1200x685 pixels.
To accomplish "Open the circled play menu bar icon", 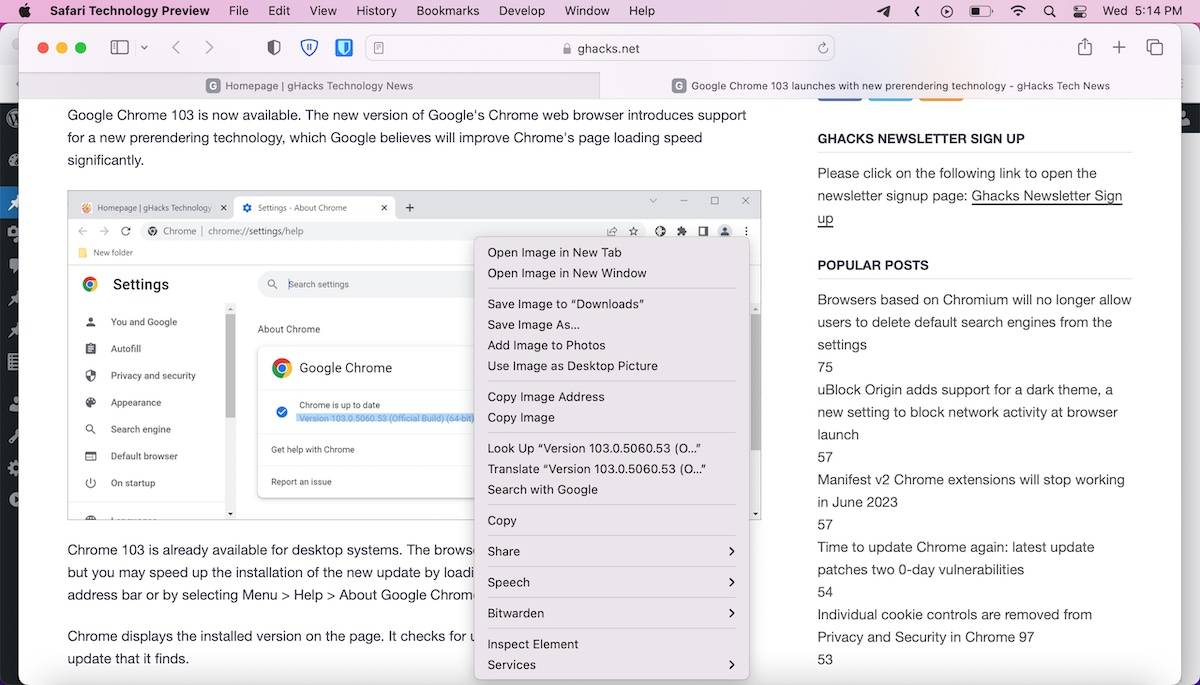I will point(947,11).
